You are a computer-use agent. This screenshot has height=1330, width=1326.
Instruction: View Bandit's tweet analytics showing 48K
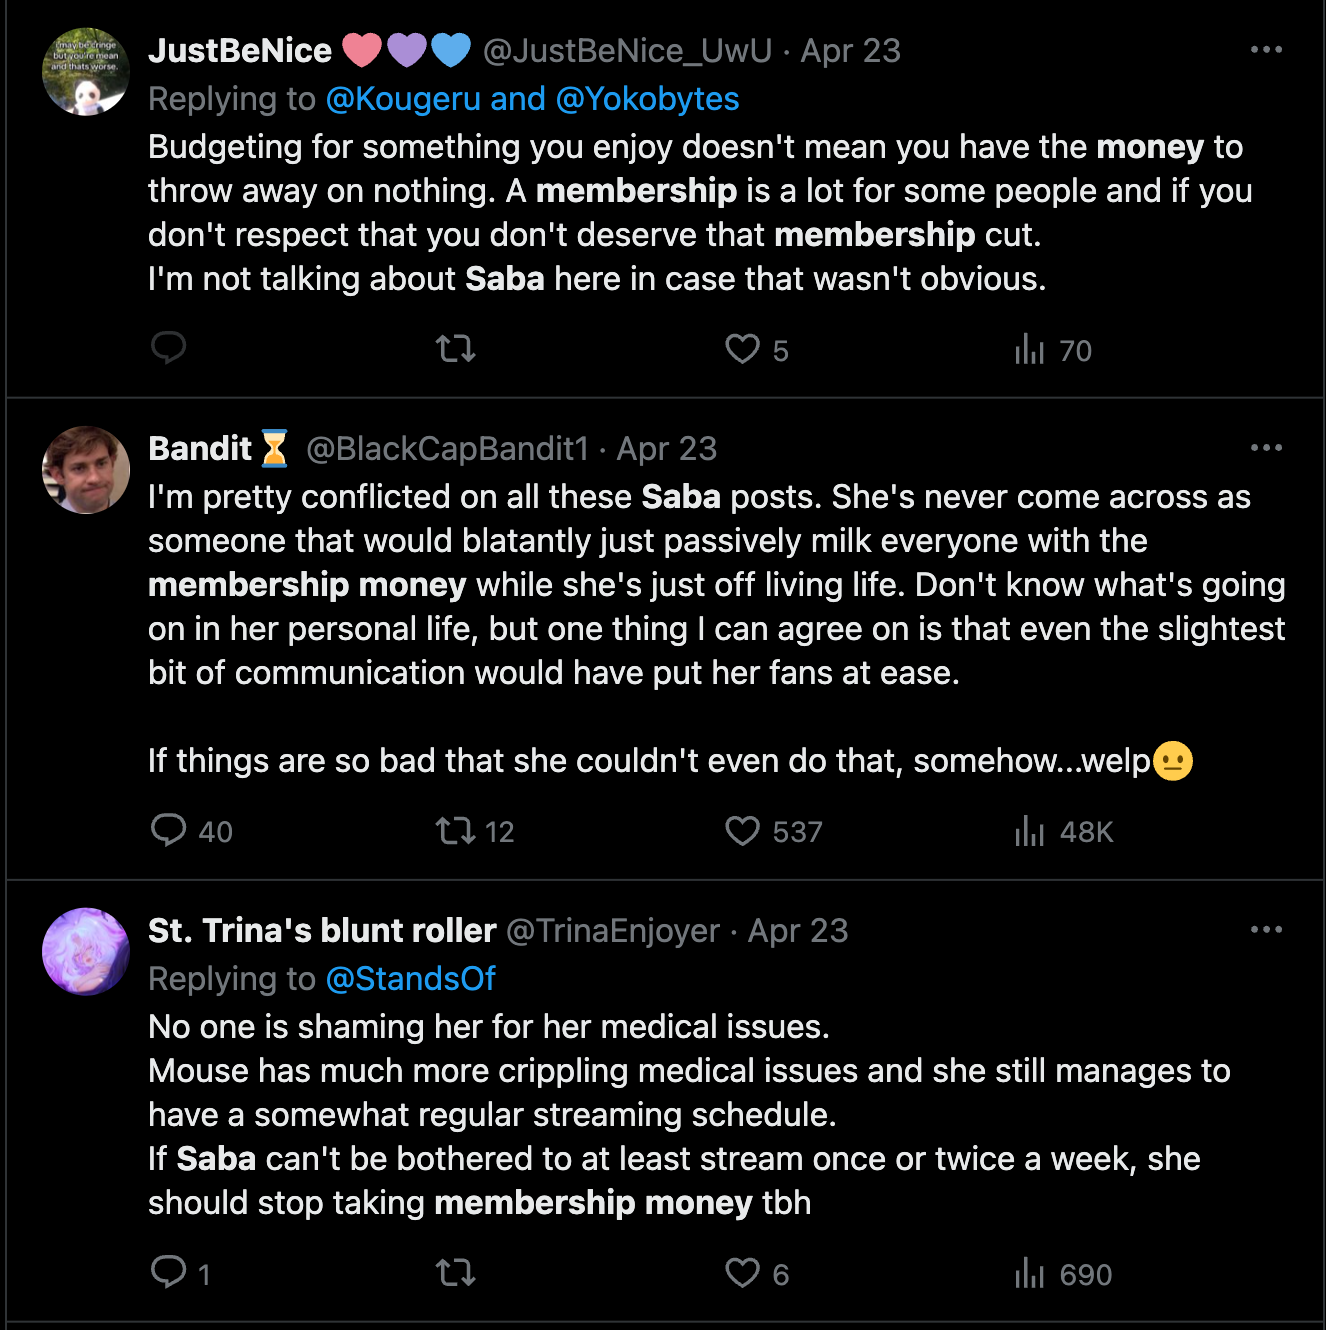coord(1064,830)
